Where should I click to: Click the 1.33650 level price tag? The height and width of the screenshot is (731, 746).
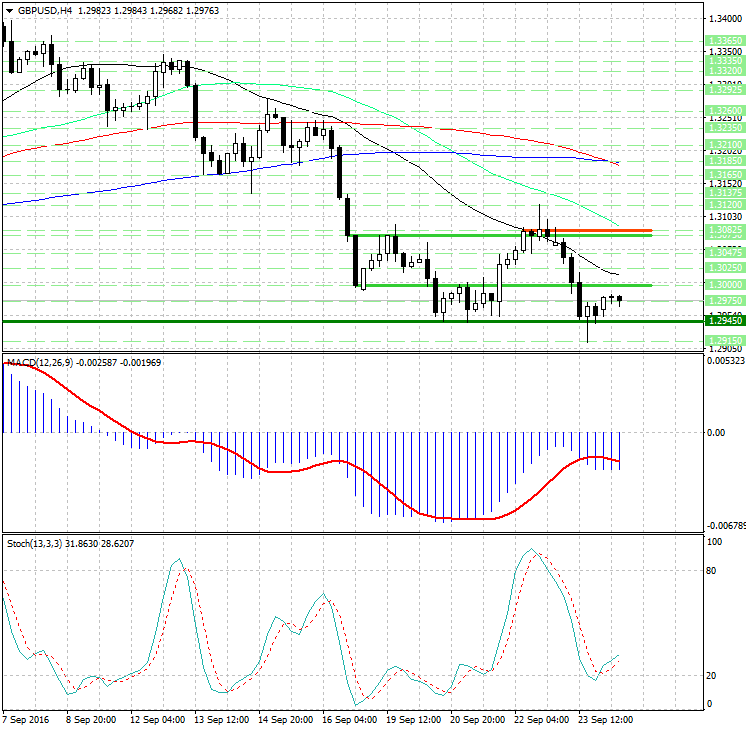click(724, 40)
